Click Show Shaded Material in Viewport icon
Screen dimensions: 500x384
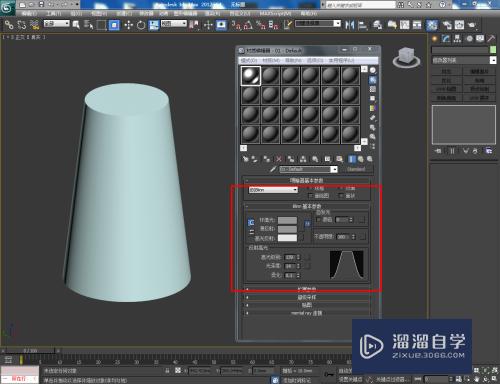pyautogui.click(x=340, y=159)
